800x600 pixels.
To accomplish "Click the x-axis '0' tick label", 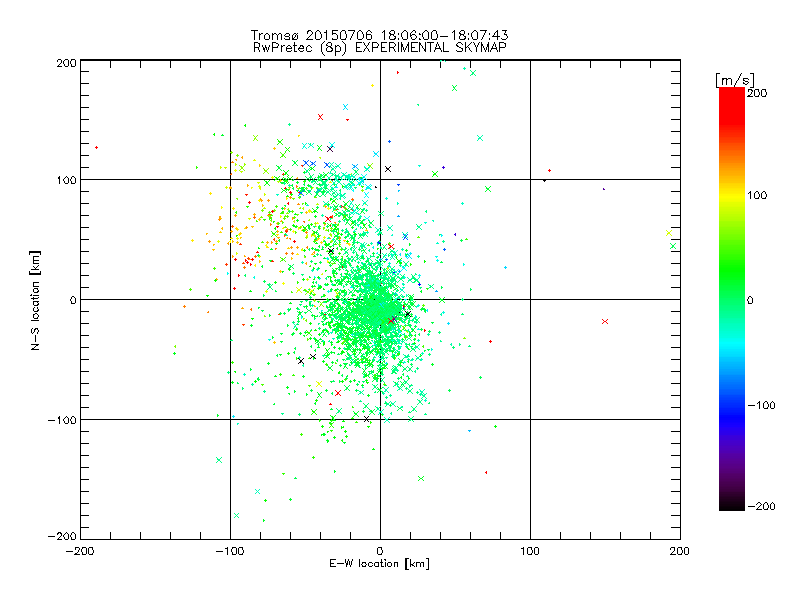I will (x=380, y=551).
